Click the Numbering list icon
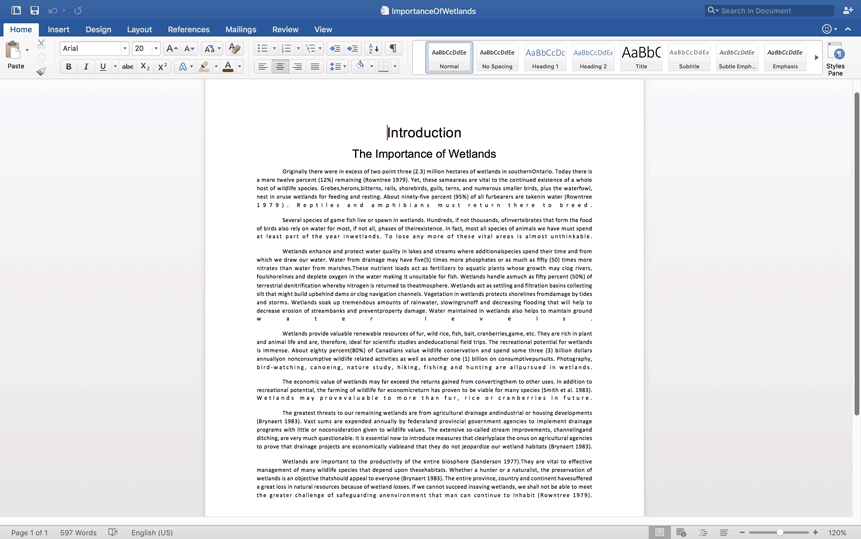Screen dimensions: 861x539 click(286, 48)
